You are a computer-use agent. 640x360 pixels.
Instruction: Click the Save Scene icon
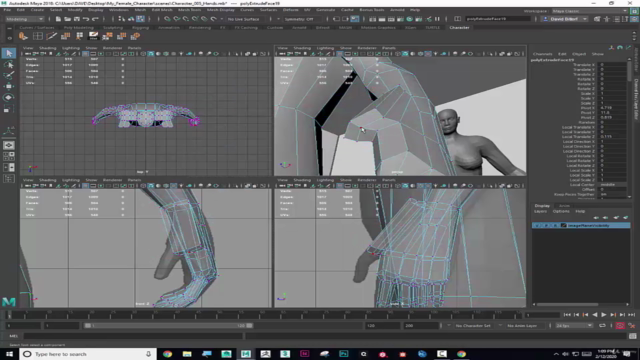point(77,19)
